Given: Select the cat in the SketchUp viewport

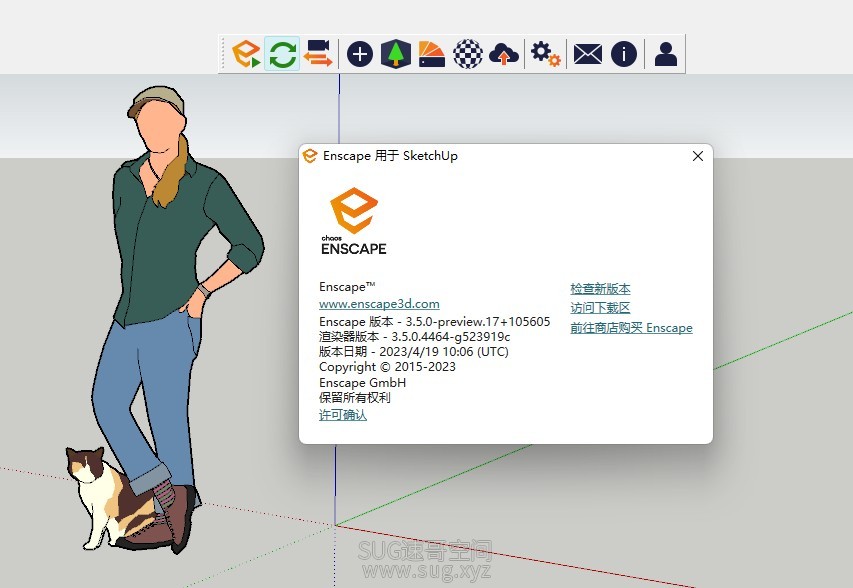Looking at the screenshot, I should tap(101, 498).
